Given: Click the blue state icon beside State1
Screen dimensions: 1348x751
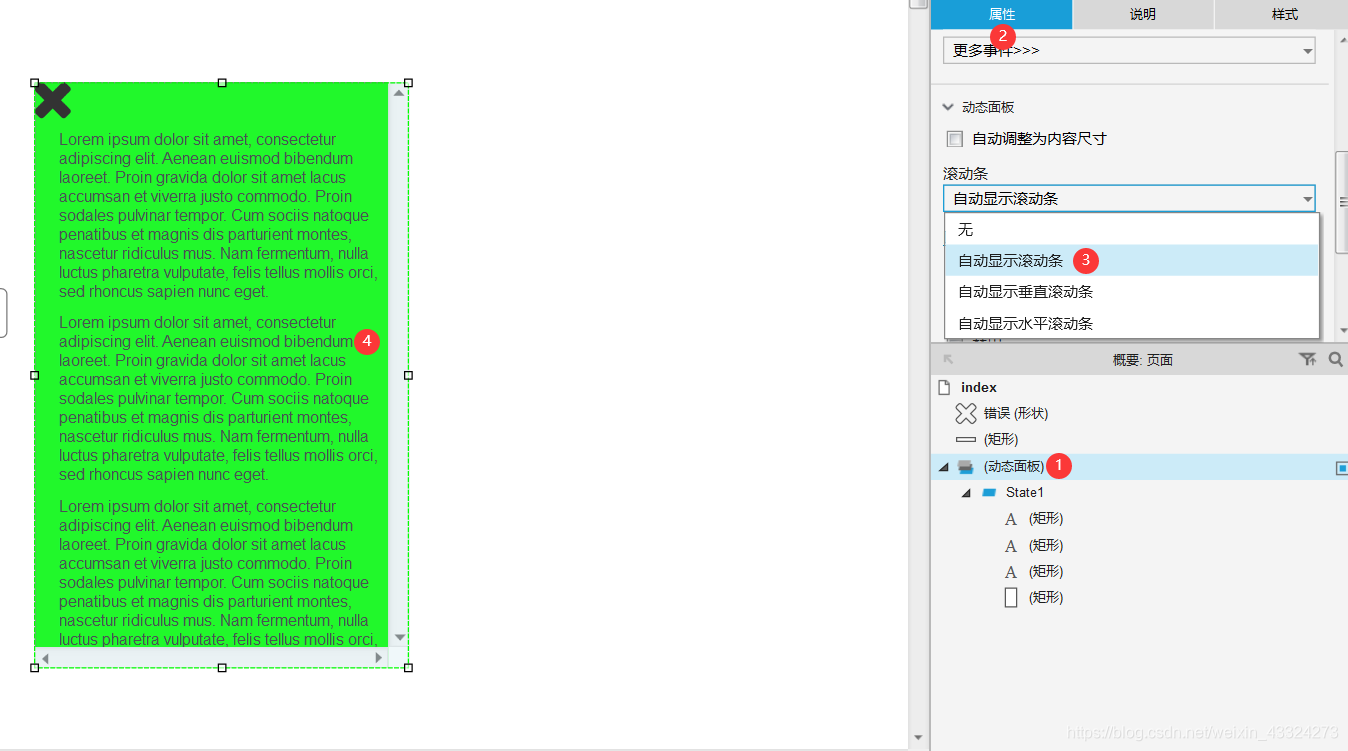Looking at the screenshot, I should (x=991, y=492).
